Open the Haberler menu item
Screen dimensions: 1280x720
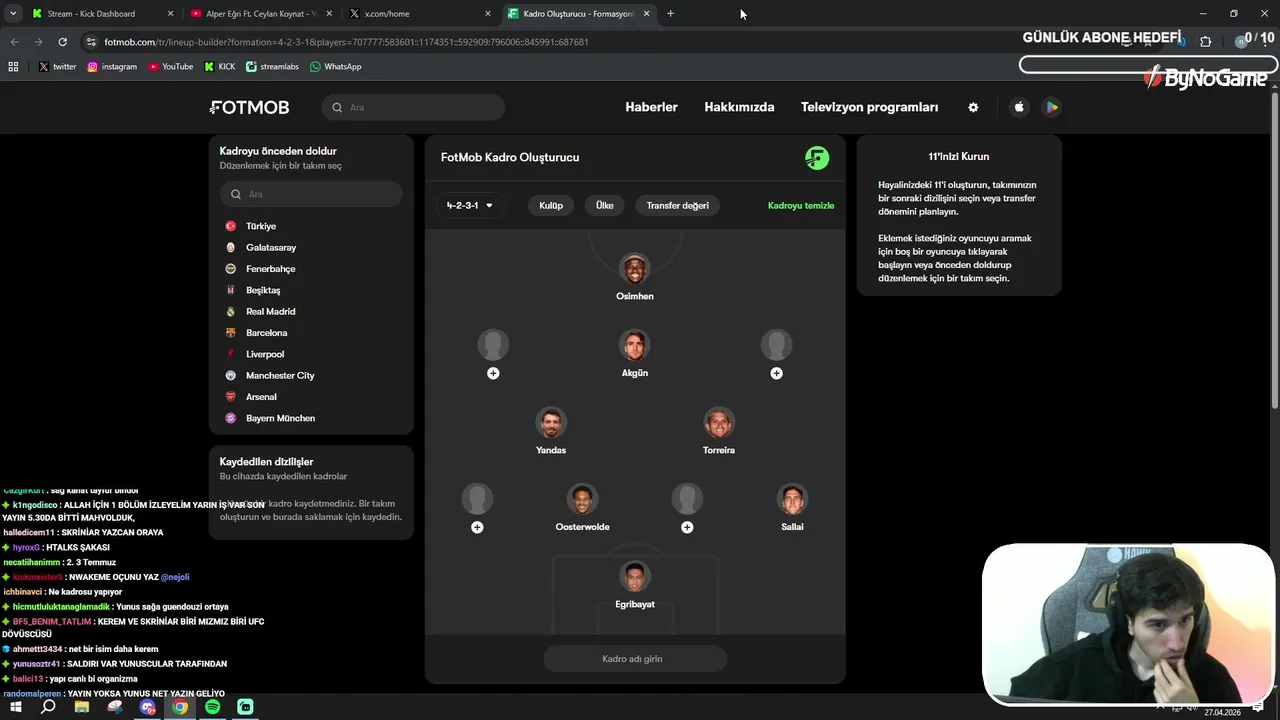click(651, 107)
